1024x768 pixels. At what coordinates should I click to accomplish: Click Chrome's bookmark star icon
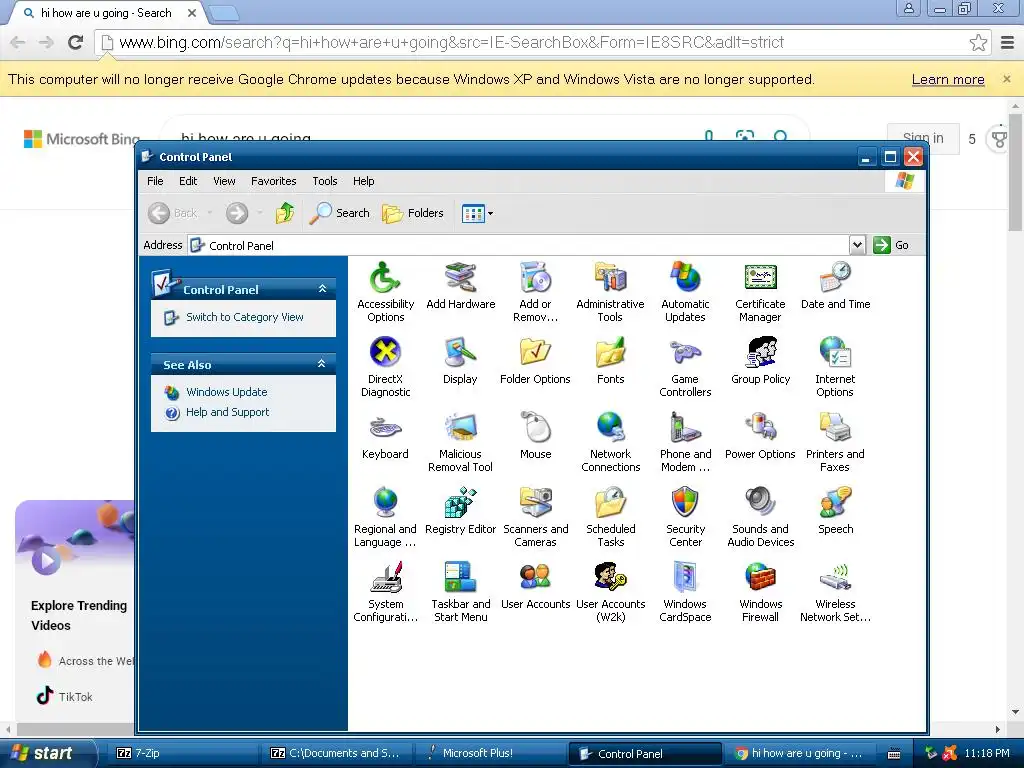click(x=978, y=42)
